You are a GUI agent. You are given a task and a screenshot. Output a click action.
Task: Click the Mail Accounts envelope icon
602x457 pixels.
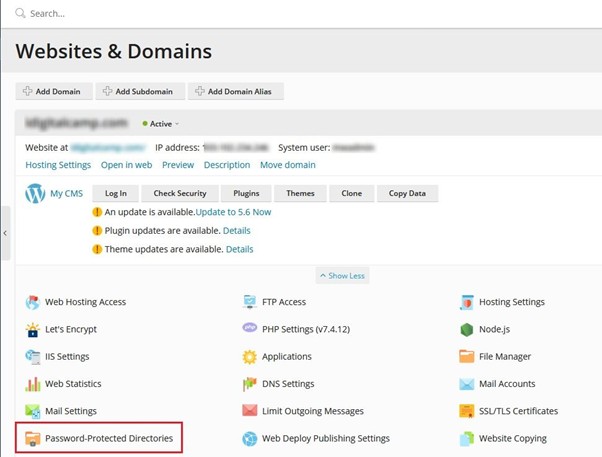pyautogui.click(x=467, y=384)
